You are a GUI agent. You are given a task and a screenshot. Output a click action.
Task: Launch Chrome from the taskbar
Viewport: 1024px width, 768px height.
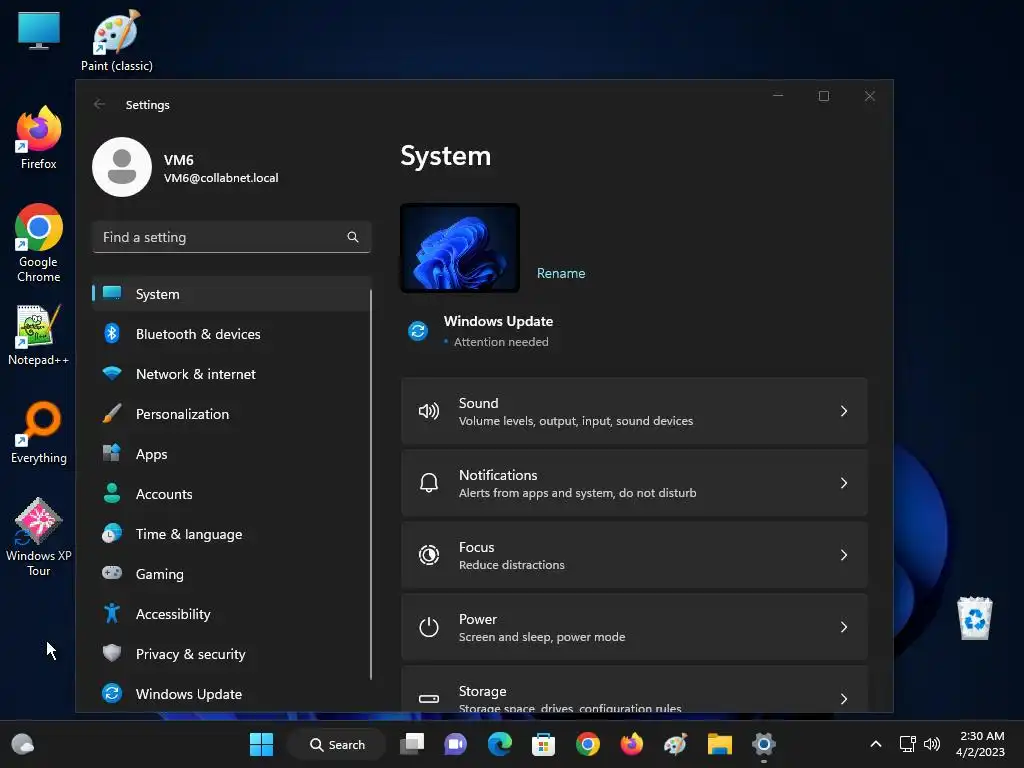tap(588, 744)
